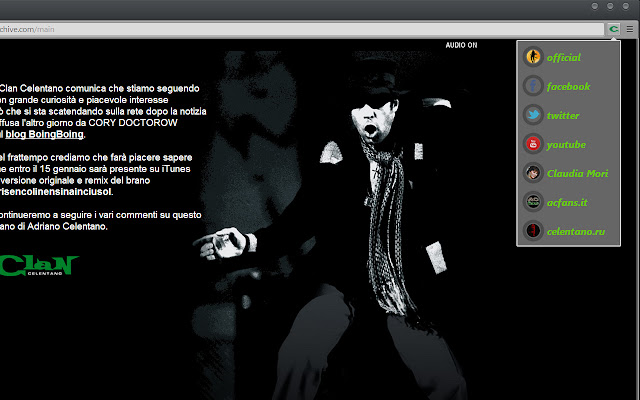Click the Clan Celentano green logo
The image size is (640, 400).
pos(39,266)
